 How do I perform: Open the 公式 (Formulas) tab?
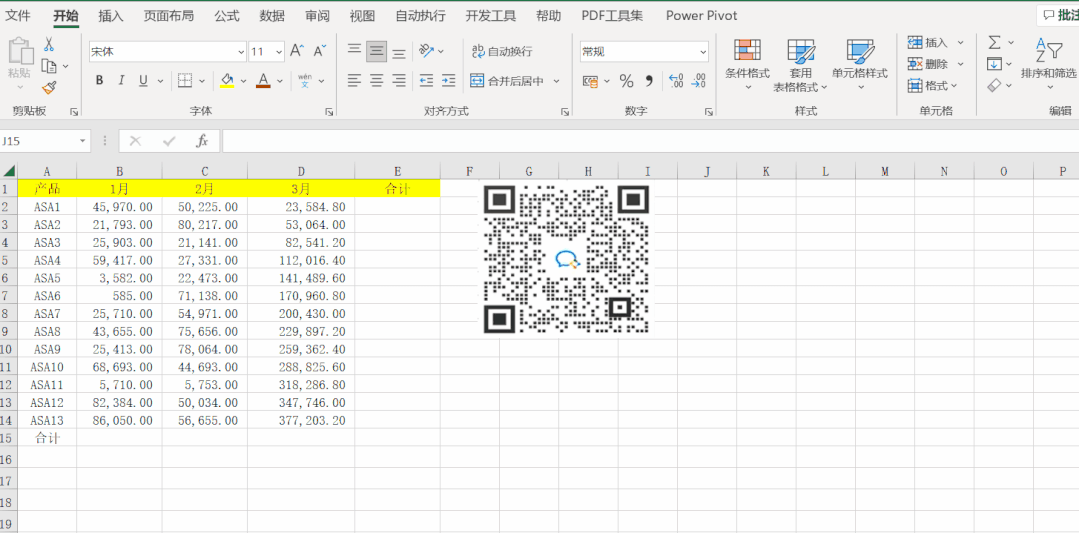227,16
